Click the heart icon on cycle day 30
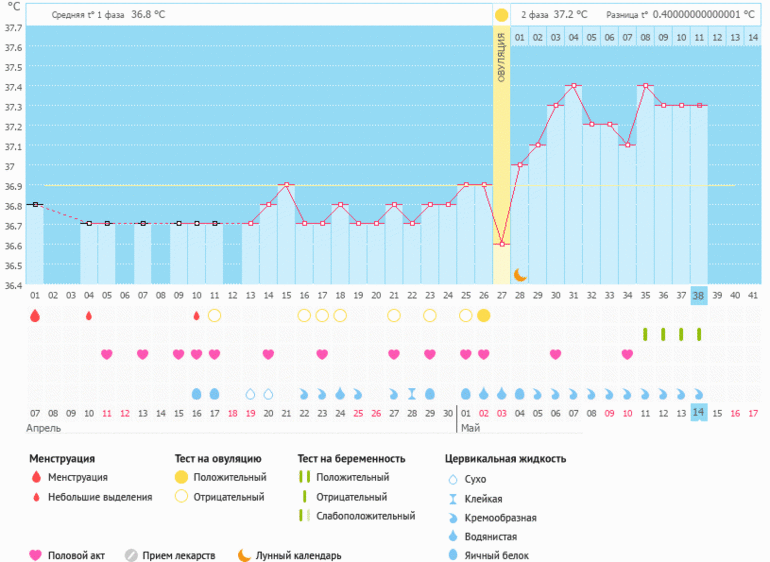 [555, 354]
